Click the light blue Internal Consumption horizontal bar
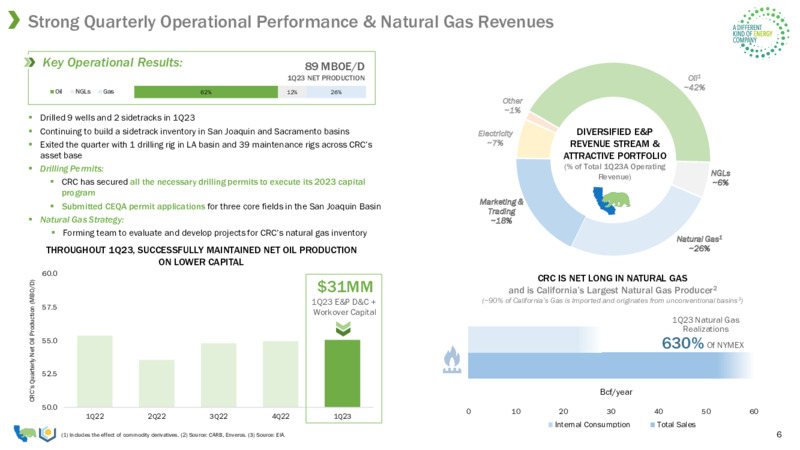This screenshot has height=450, width=800. point(534,339)
